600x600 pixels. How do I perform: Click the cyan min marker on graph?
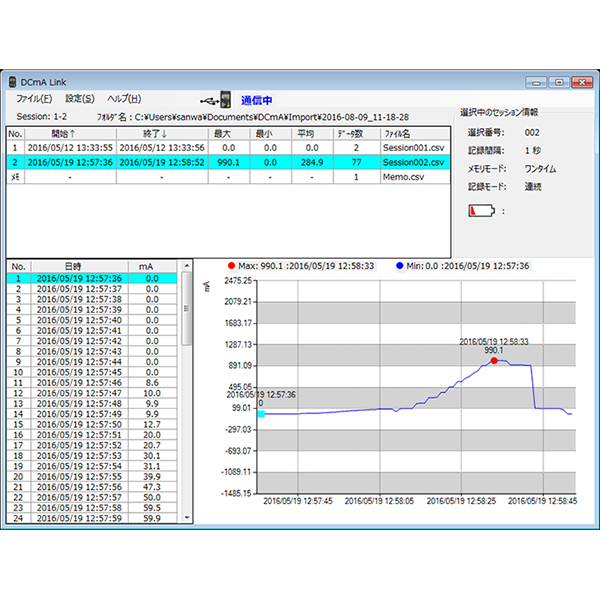261,413
